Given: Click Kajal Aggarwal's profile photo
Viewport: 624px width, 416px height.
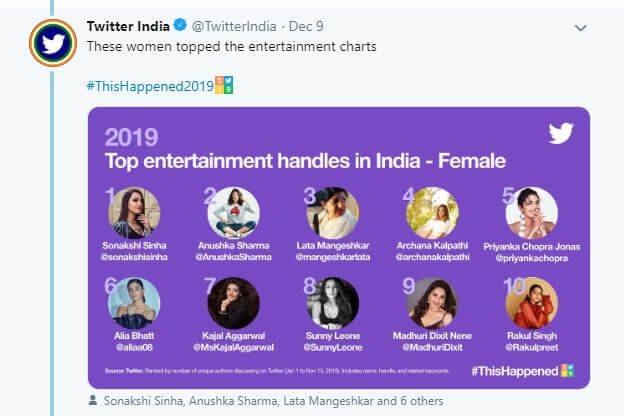Looking at the screenshot, I should (233, 303).
